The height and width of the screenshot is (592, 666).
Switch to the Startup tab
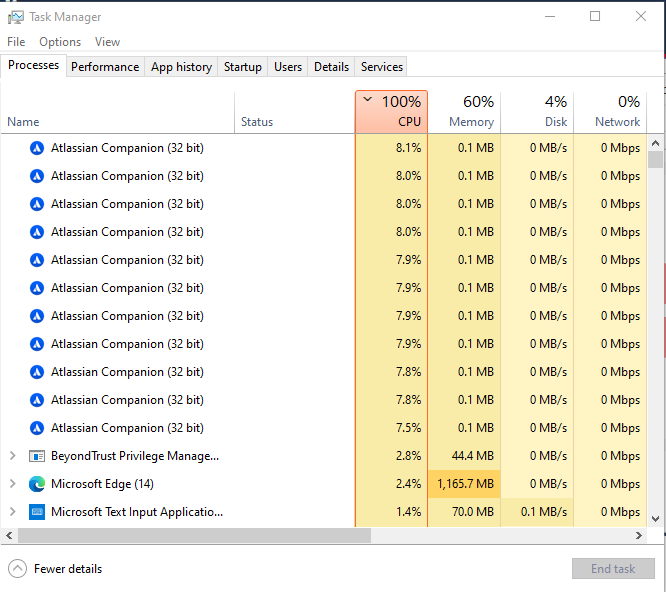[243, 67]
